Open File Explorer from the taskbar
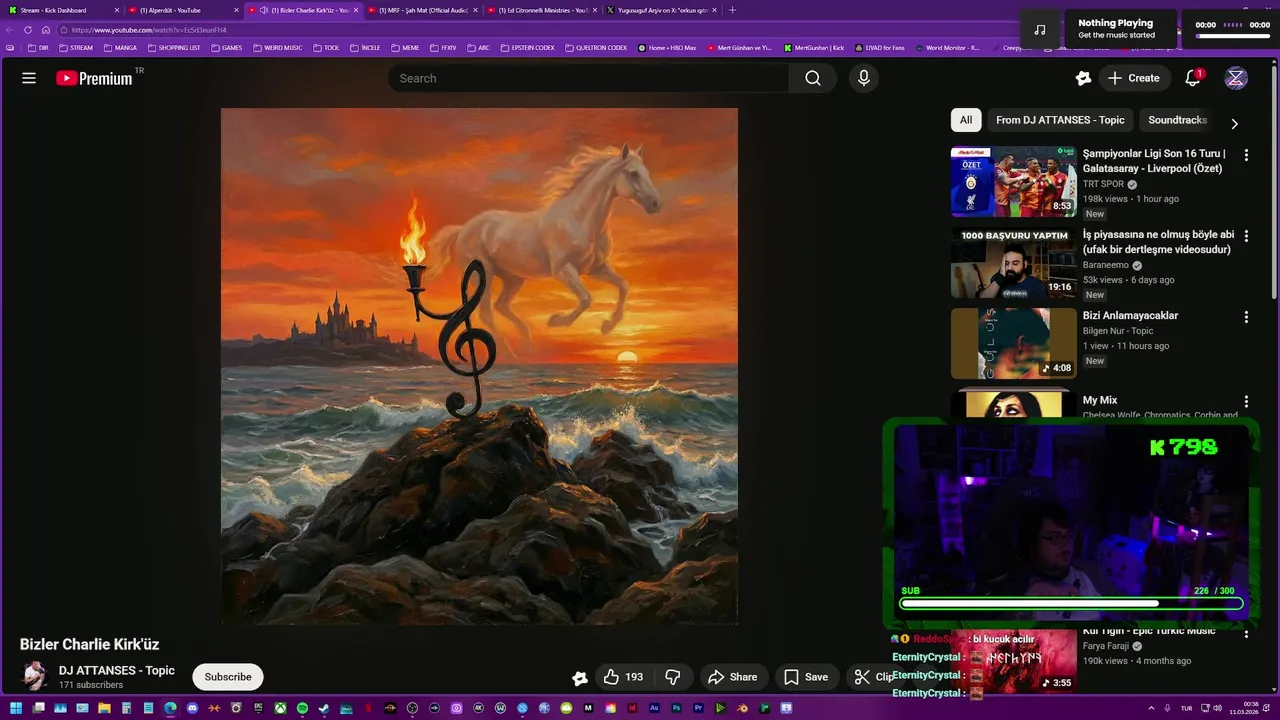The image size is (1280, 720). click(x=104, y=708)
